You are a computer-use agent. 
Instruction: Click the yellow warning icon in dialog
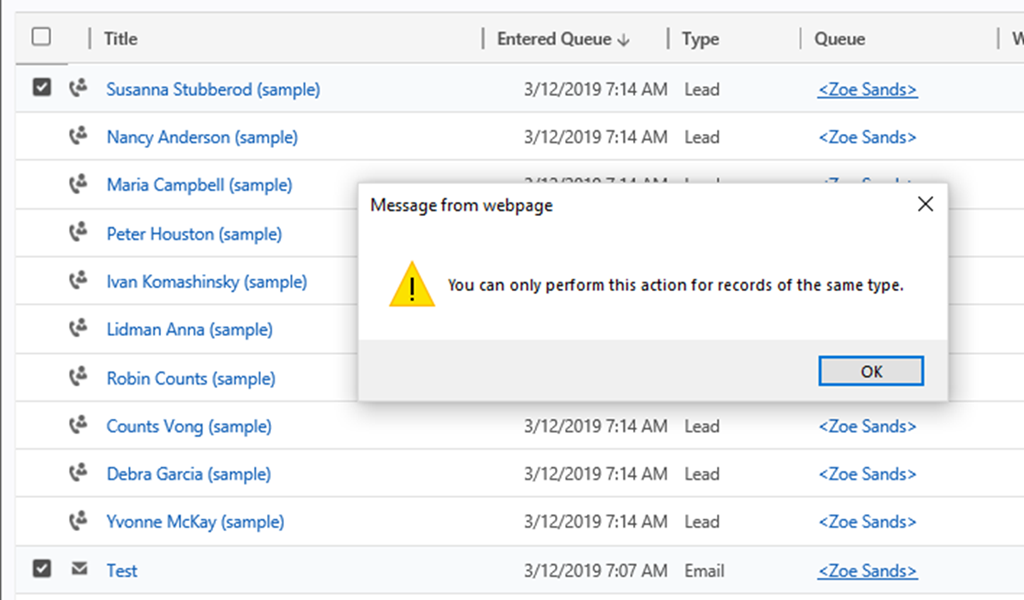click(x=412, y=285)
